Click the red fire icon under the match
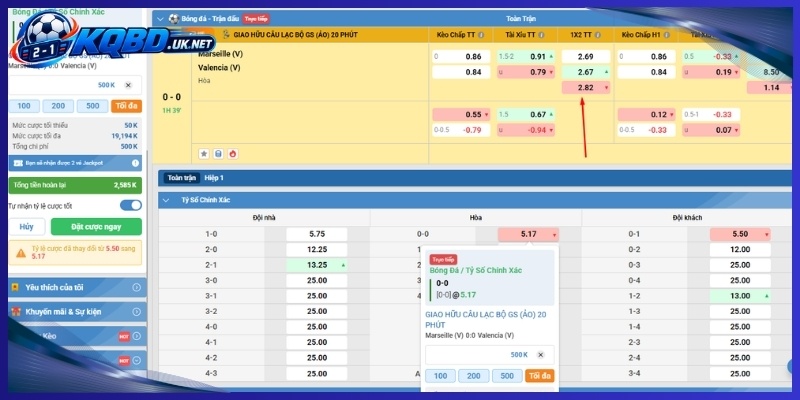Image resolution: width=800 pixels, height=400 pixels. [x=233, y=154]
